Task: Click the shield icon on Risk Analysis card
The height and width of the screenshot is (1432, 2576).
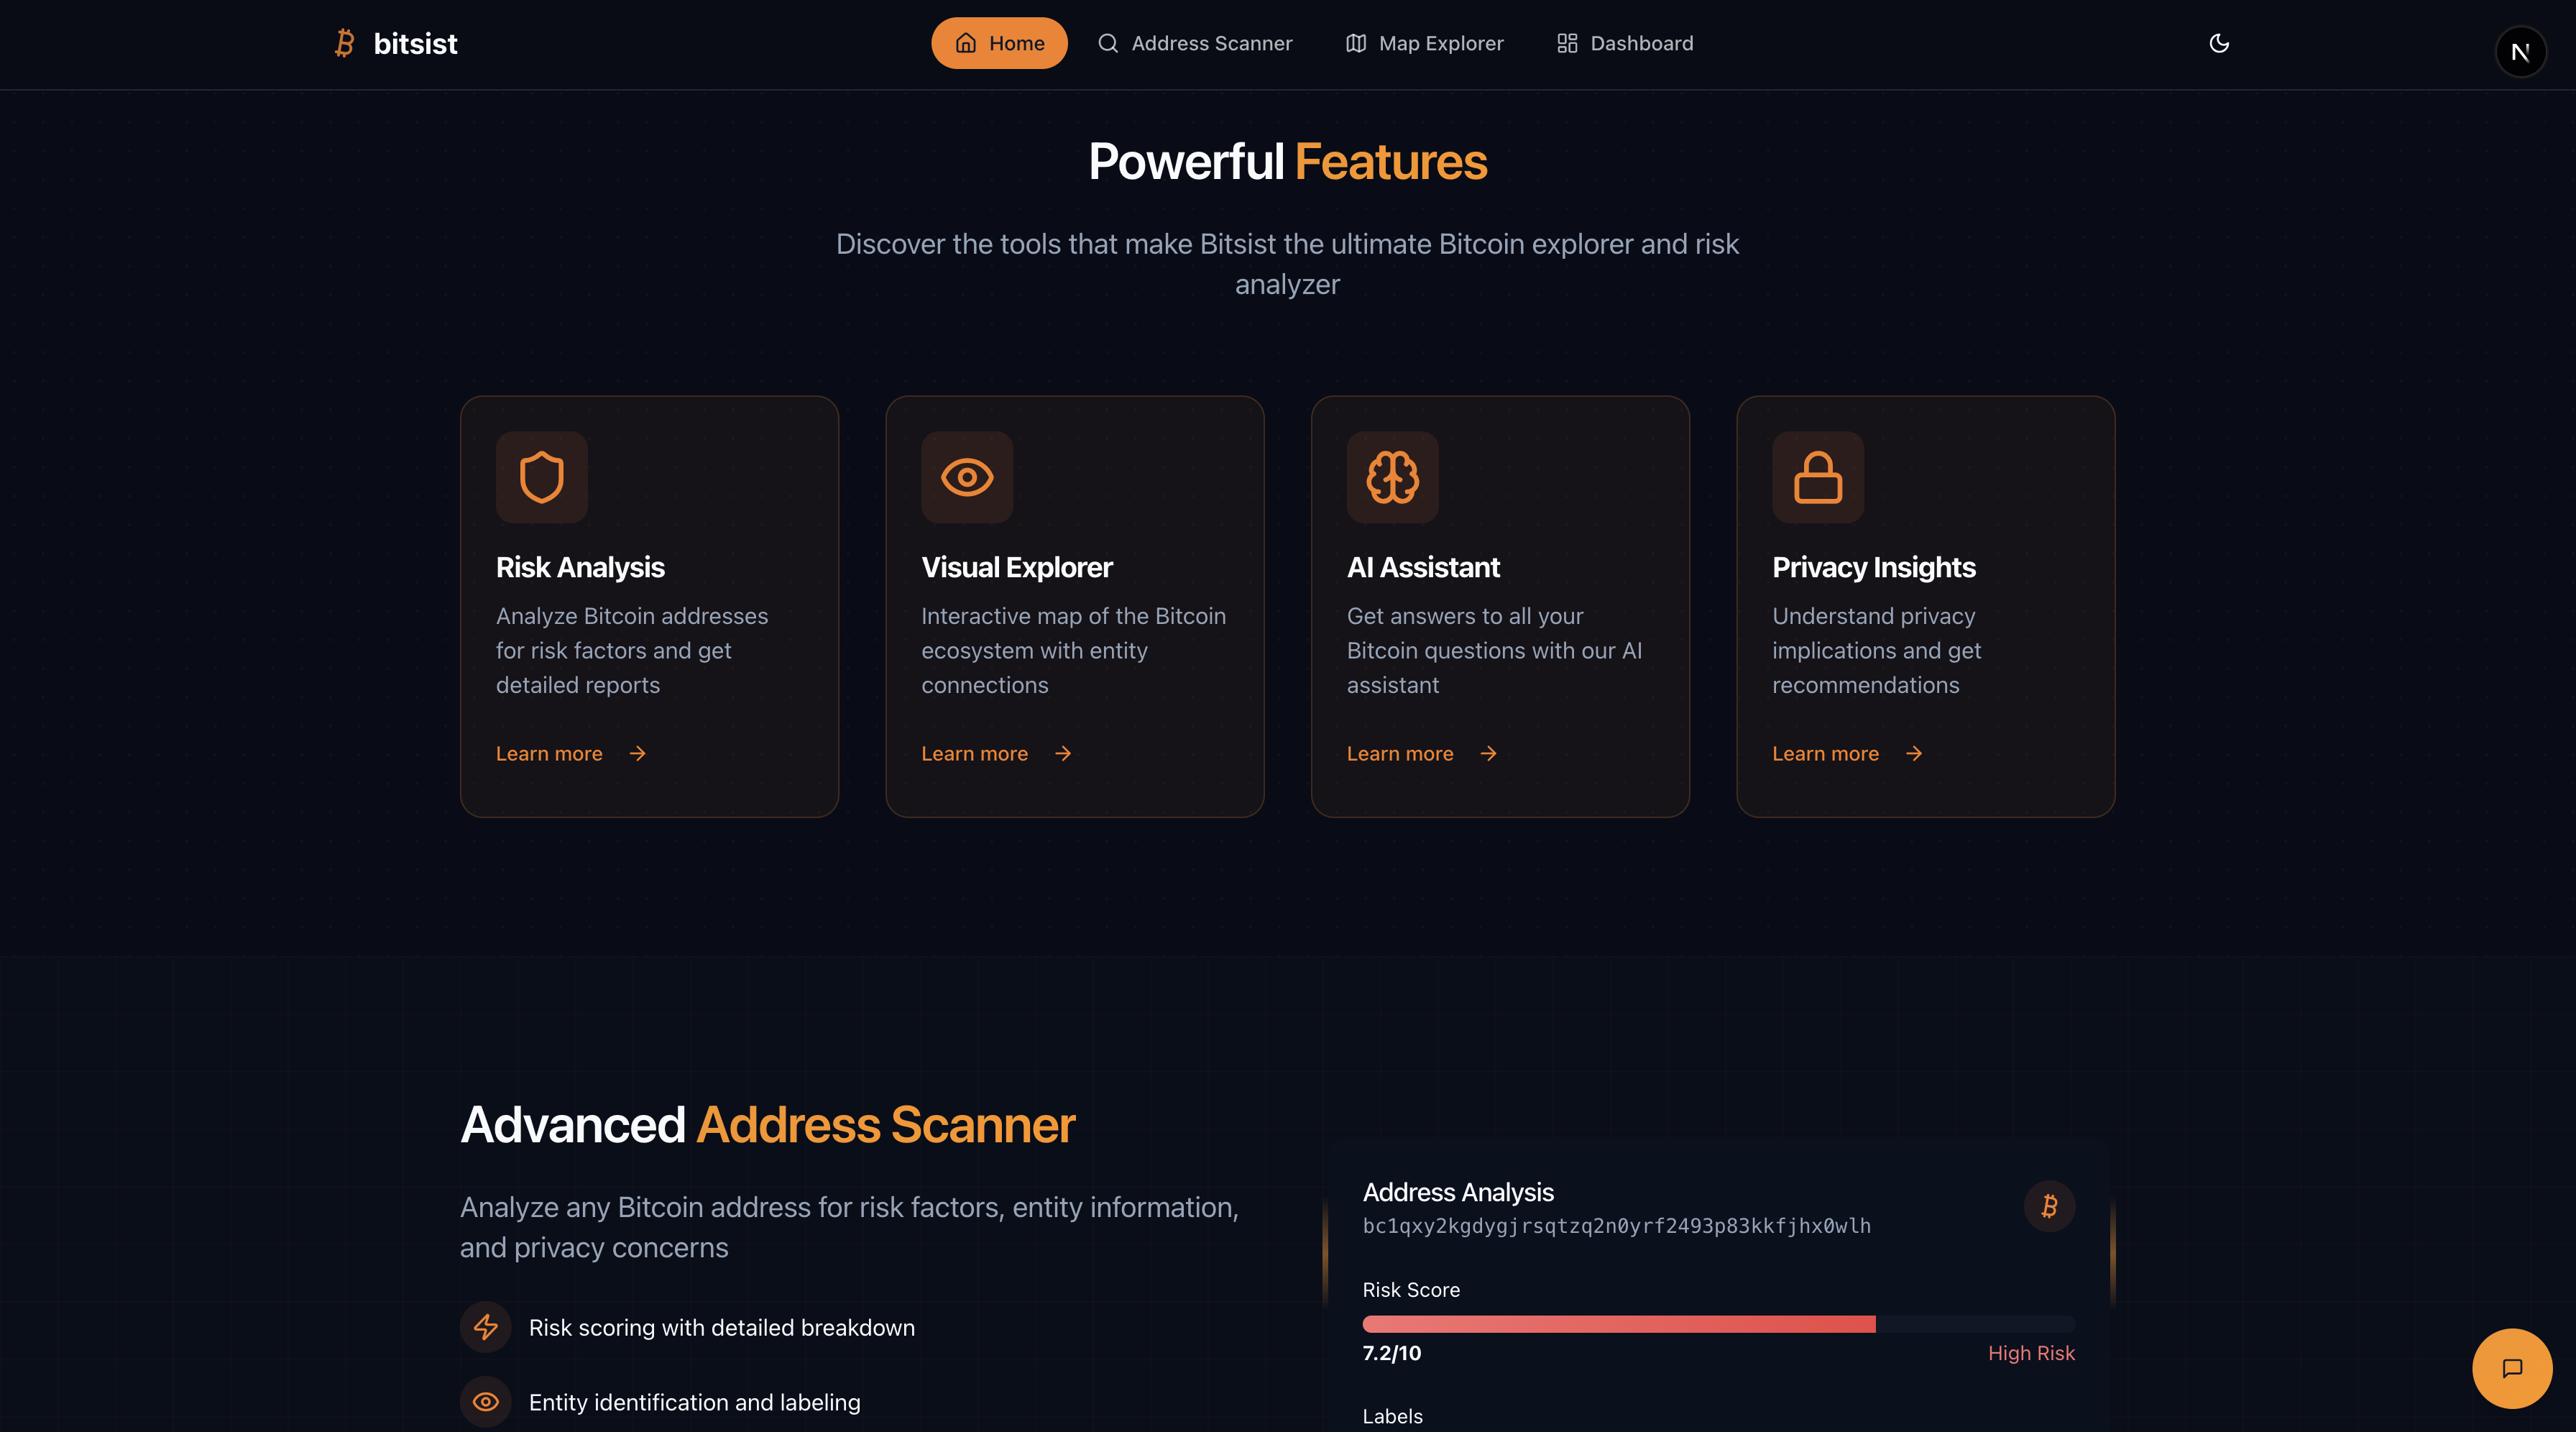Action: coord(541,477)
